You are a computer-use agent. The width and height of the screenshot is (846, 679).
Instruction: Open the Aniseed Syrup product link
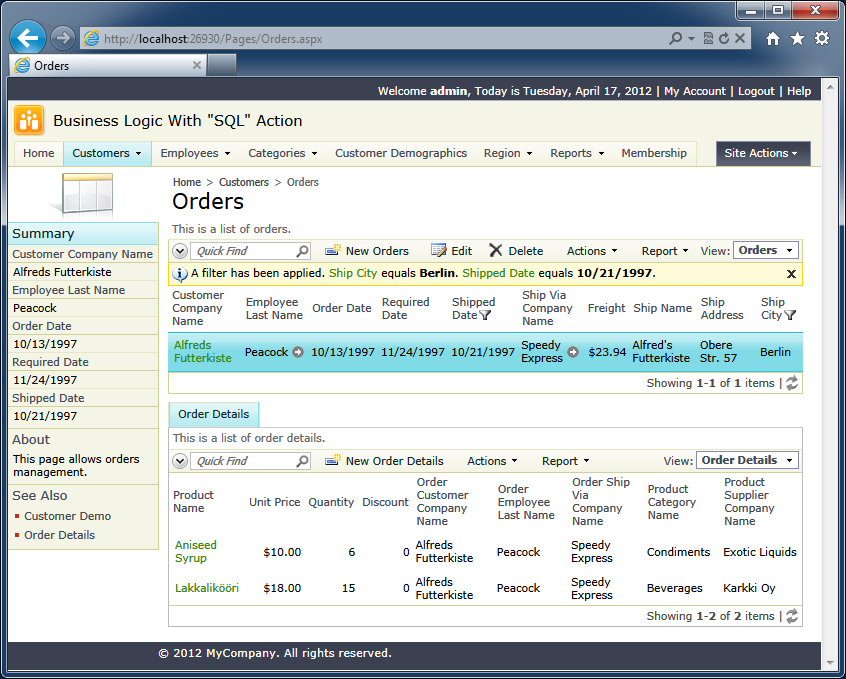[195, 551]
